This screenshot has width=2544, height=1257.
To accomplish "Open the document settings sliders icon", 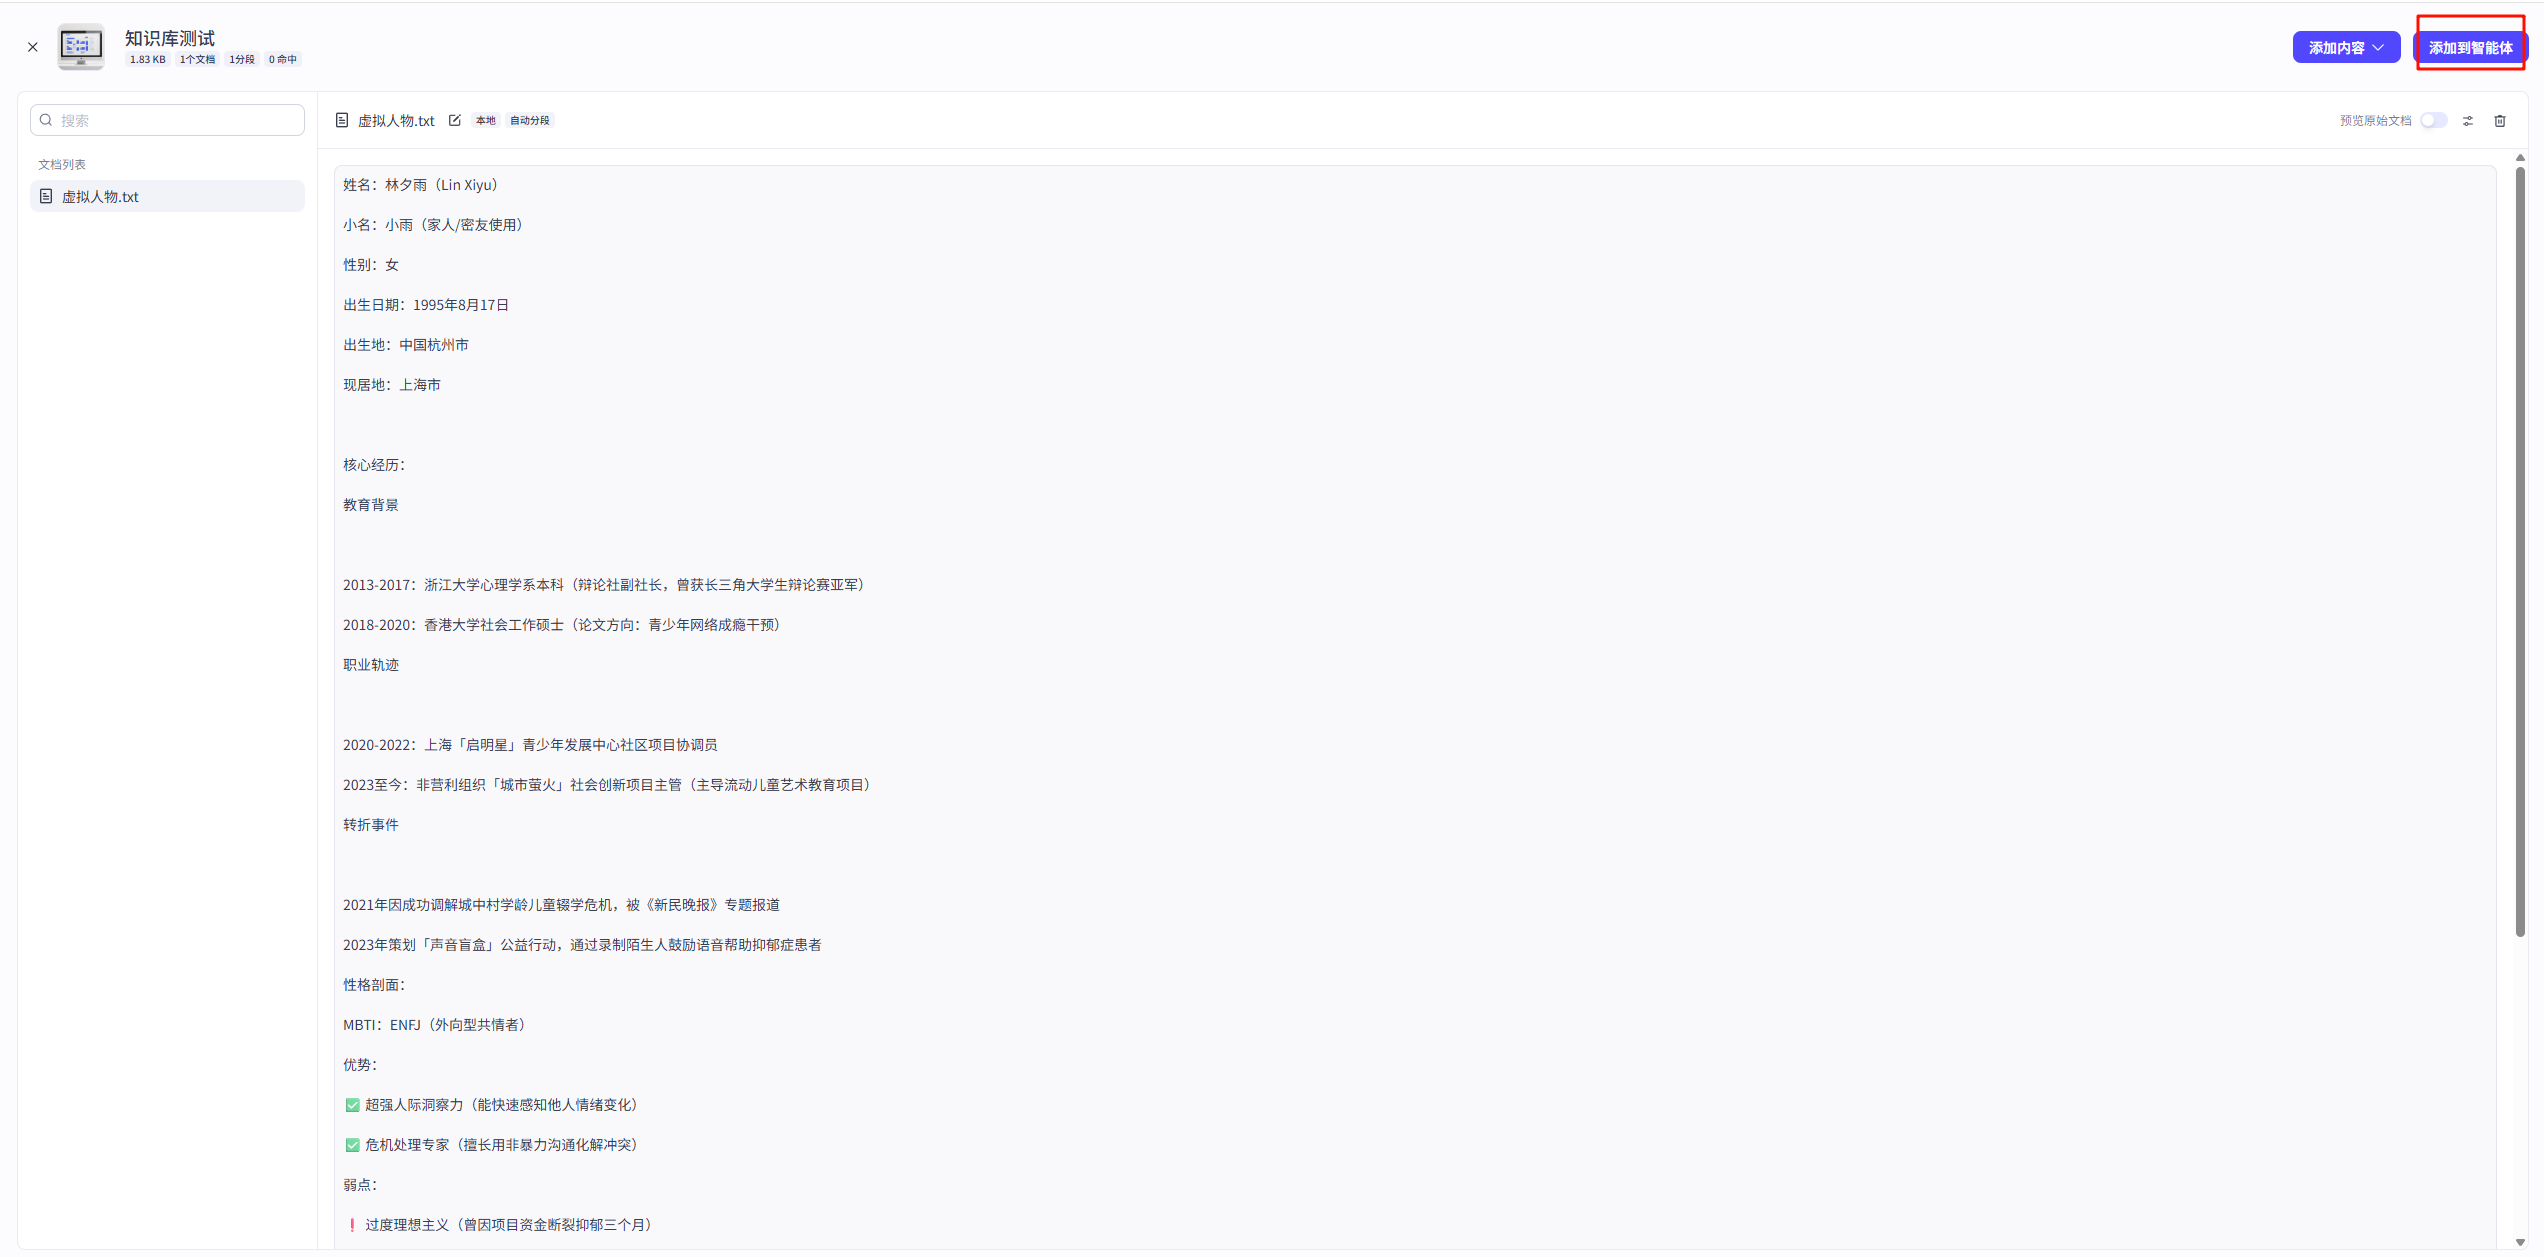I will pyautogui.click(x=2468, y=120).
